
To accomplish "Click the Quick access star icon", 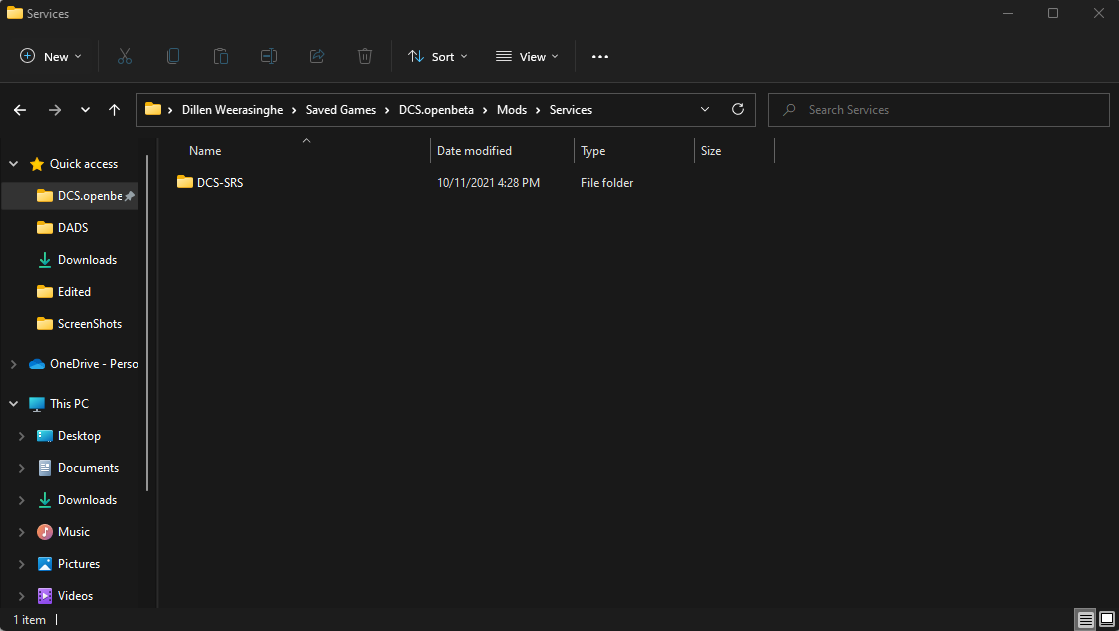I will (37, 164).
